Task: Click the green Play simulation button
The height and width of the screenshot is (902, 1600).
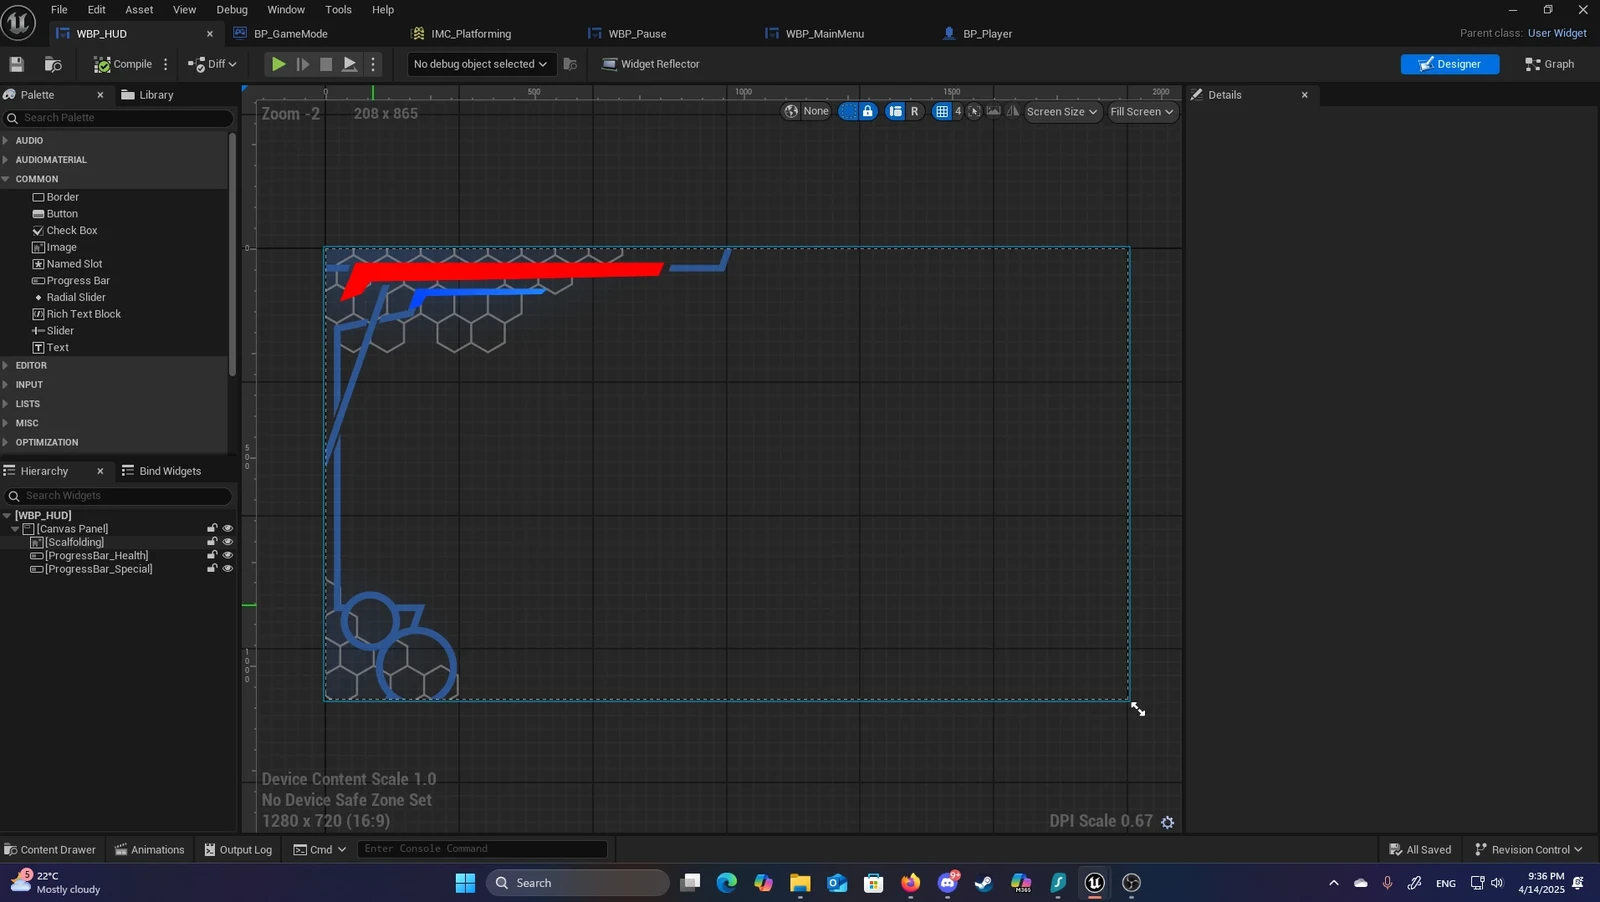Action: (x=278, y=64)
